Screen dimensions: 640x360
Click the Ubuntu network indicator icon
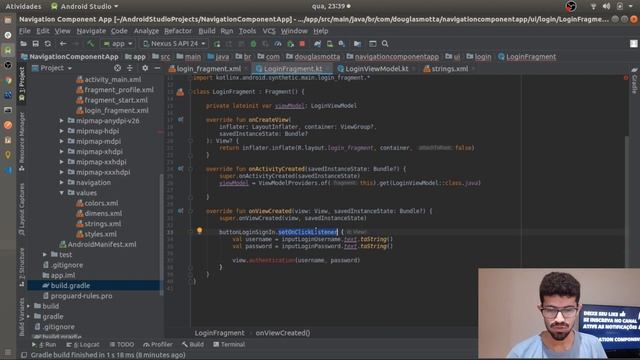[593, 6]
